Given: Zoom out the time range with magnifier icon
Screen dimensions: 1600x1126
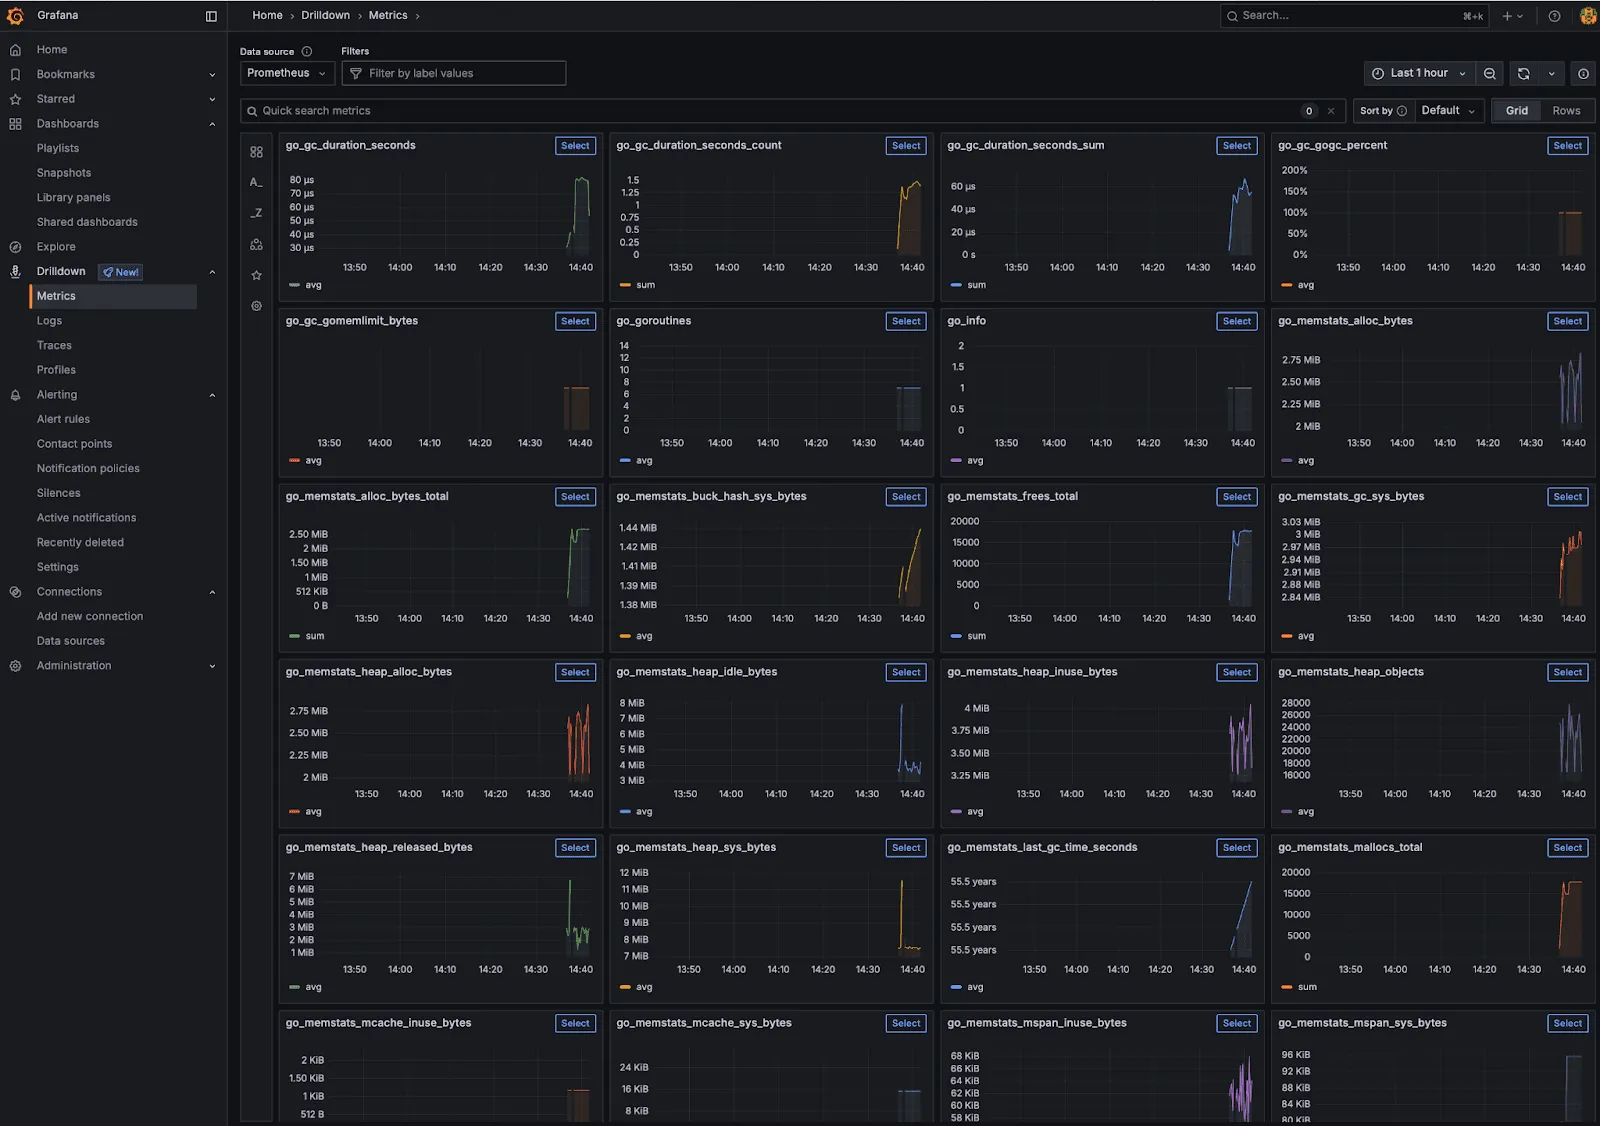Looking at the screenshot, I should point(1489,73).
